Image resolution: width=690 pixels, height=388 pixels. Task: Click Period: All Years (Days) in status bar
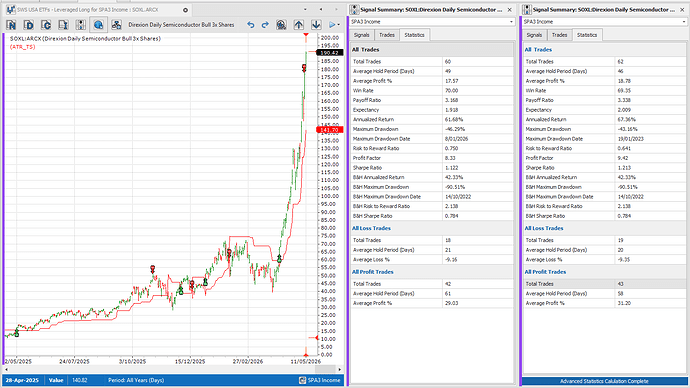[136, 381]
